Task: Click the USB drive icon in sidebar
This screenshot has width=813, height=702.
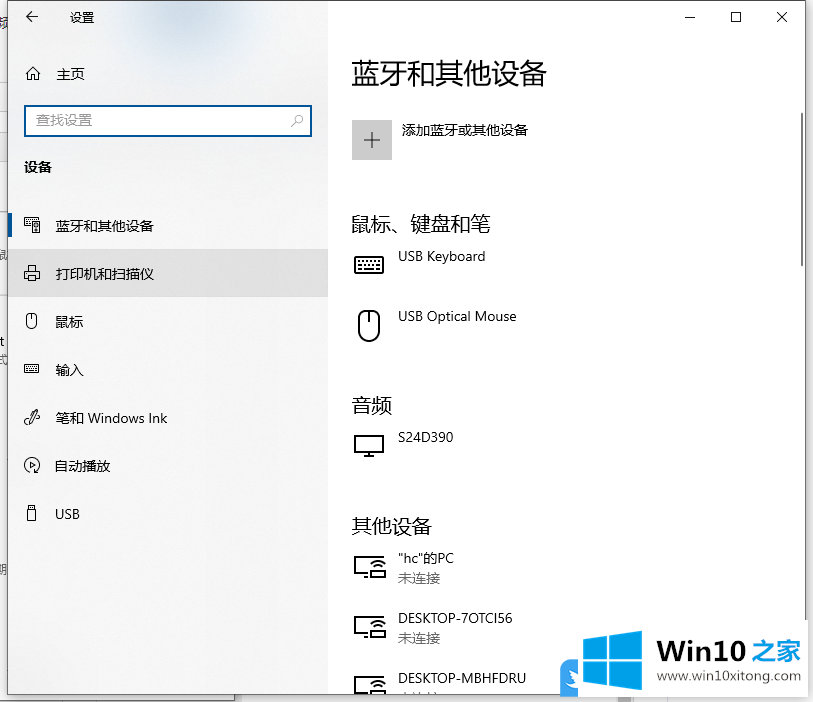Action: [32, 513]
